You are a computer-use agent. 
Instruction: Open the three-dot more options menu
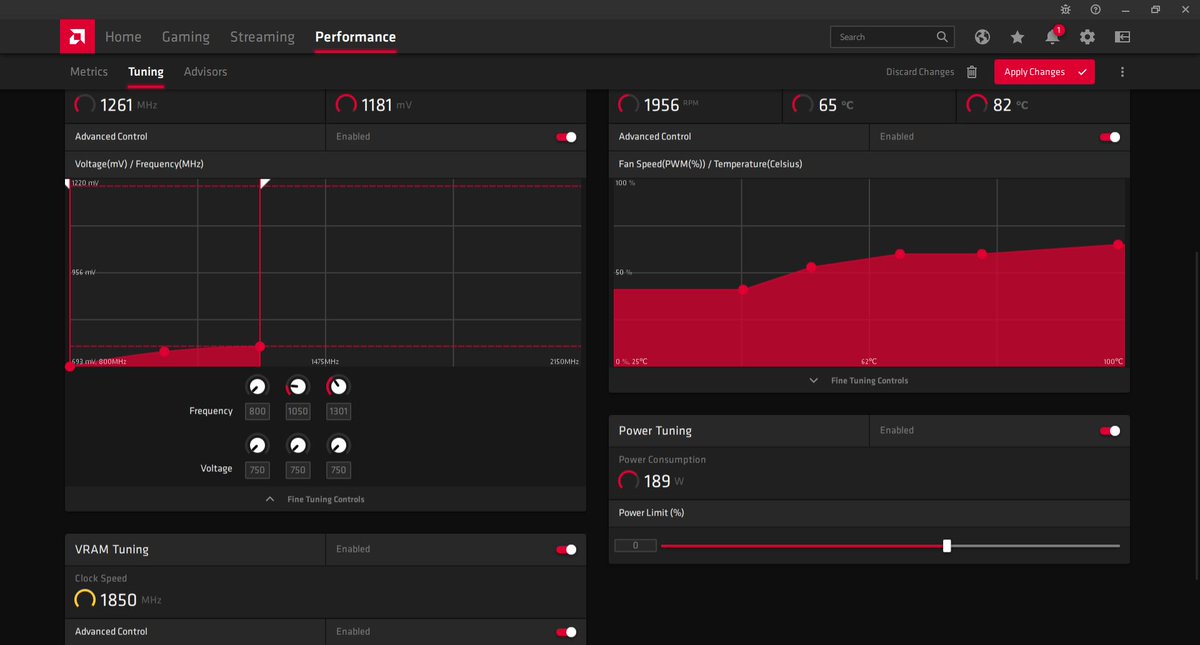tap(1123, 72)
